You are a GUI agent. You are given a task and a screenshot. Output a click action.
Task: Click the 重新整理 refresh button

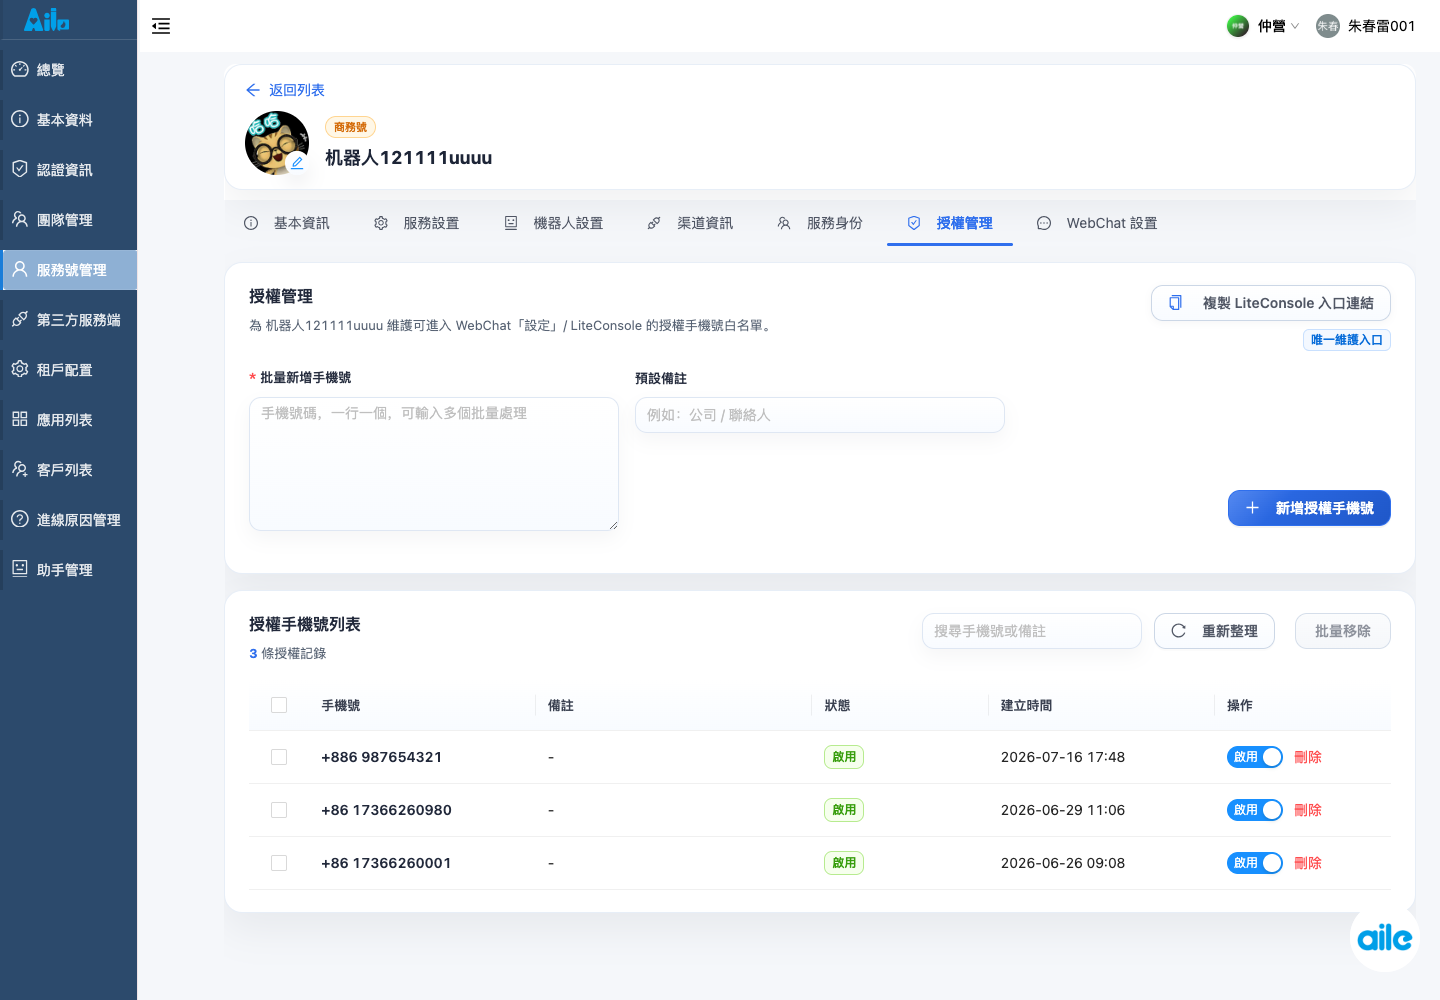pos(1214,631)
